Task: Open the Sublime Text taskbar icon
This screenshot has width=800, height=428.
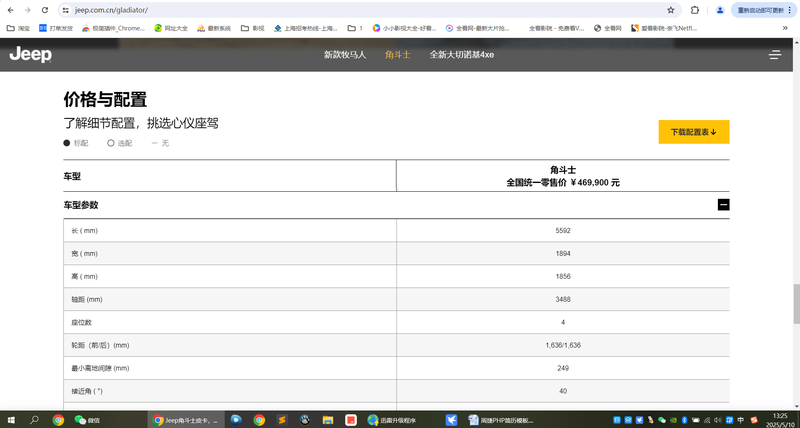Action: click(x=282, y=420)
